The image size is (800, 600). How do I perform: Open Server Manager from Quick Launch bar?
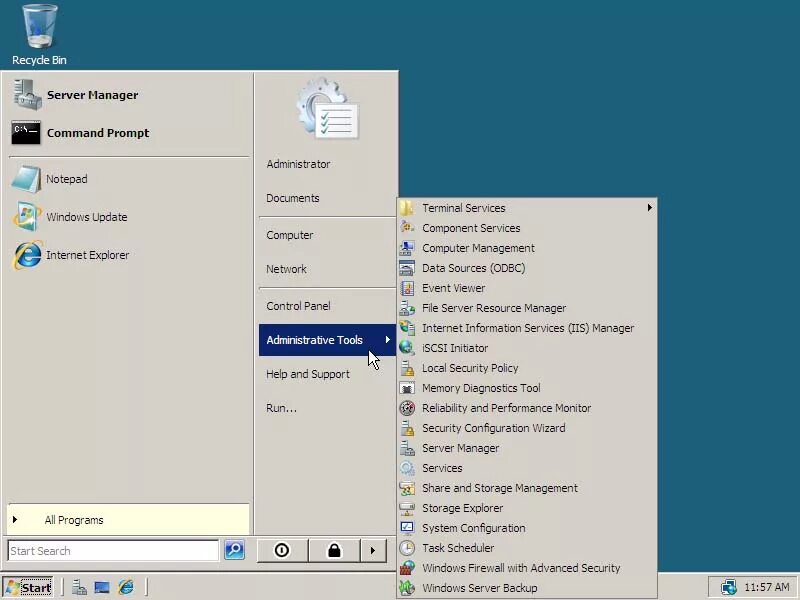(79, 588)
